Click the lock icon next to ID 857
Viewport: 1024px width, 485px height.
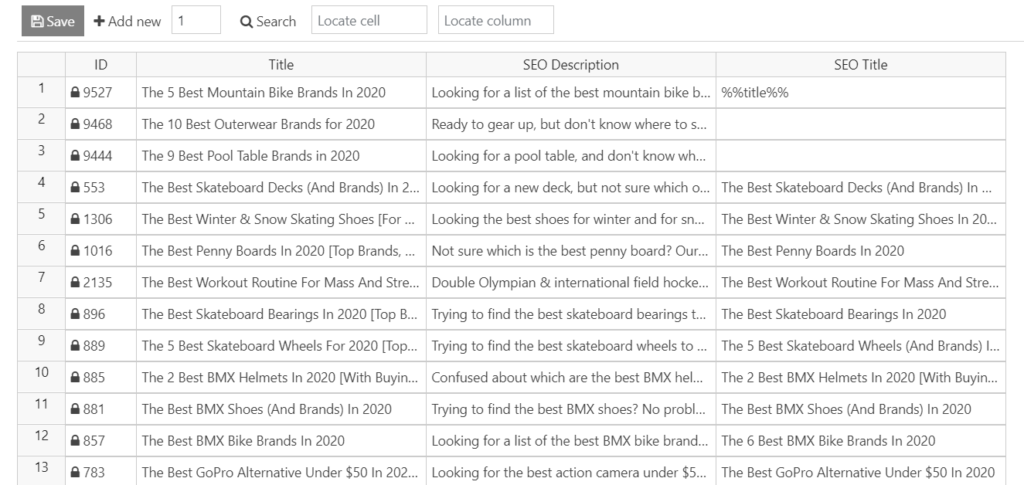click(75, 441)
